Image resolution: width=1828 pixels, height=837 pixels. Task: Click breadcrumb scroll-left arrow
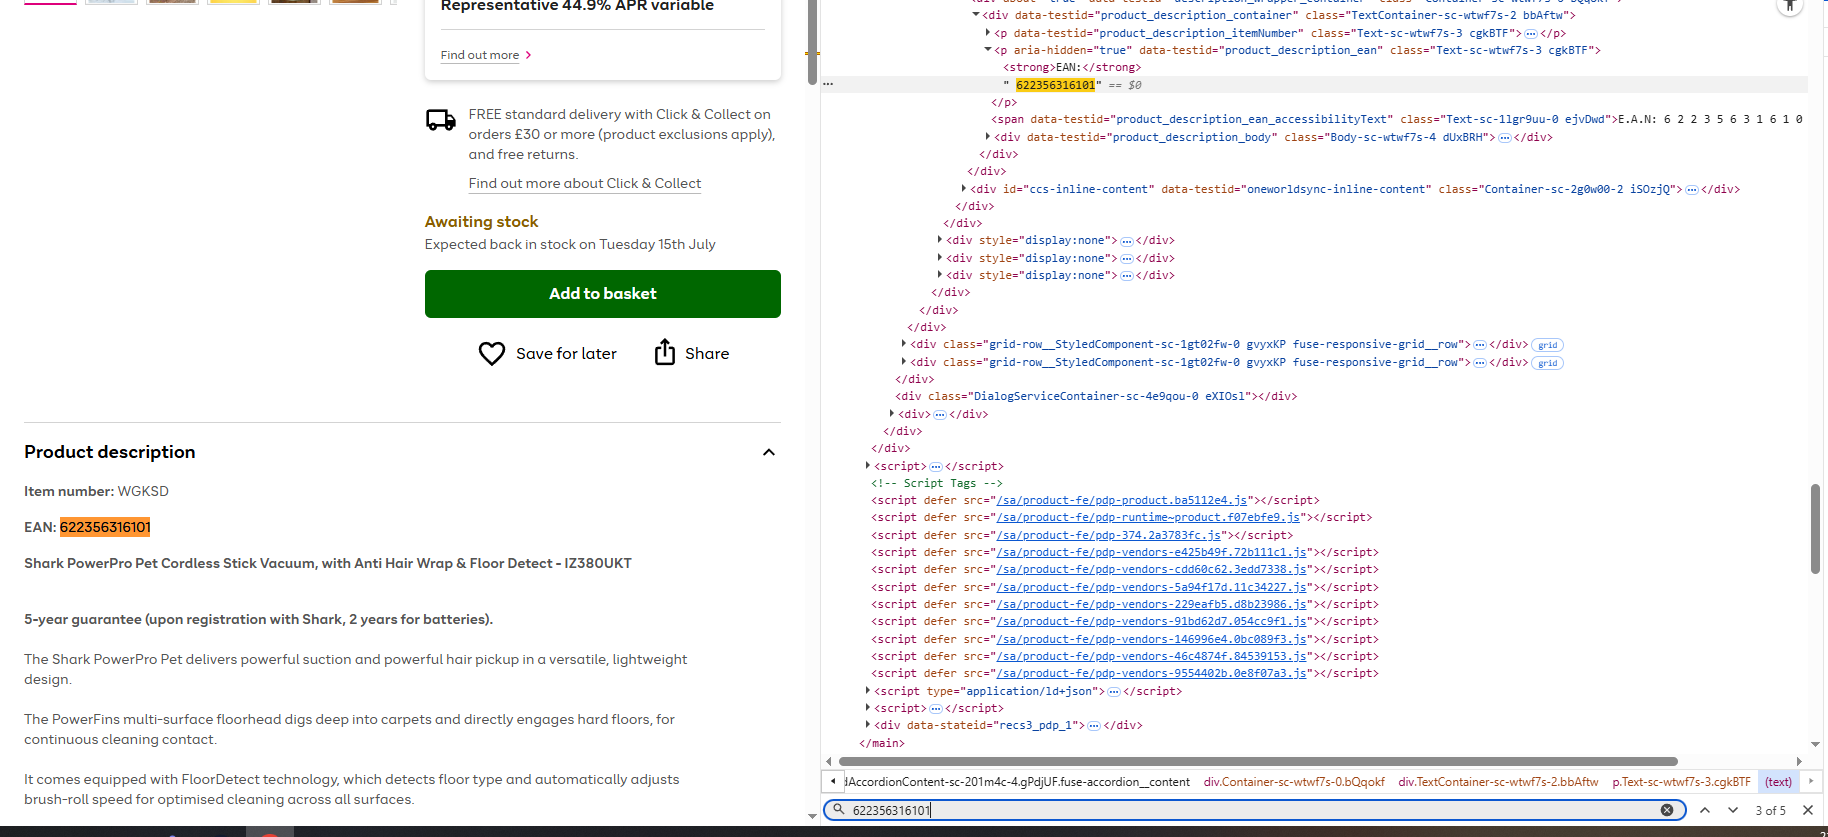coord(833,781)
